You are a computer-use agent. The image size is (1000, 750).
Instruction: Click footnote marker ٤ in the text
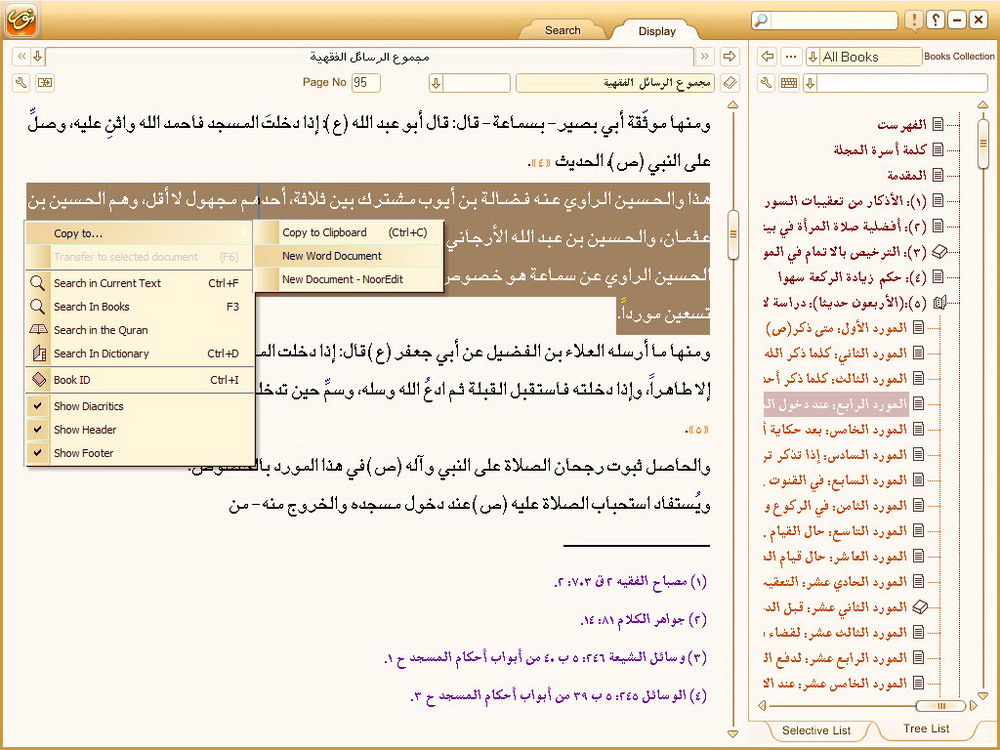pyautogui.click(x=540, y=163)
